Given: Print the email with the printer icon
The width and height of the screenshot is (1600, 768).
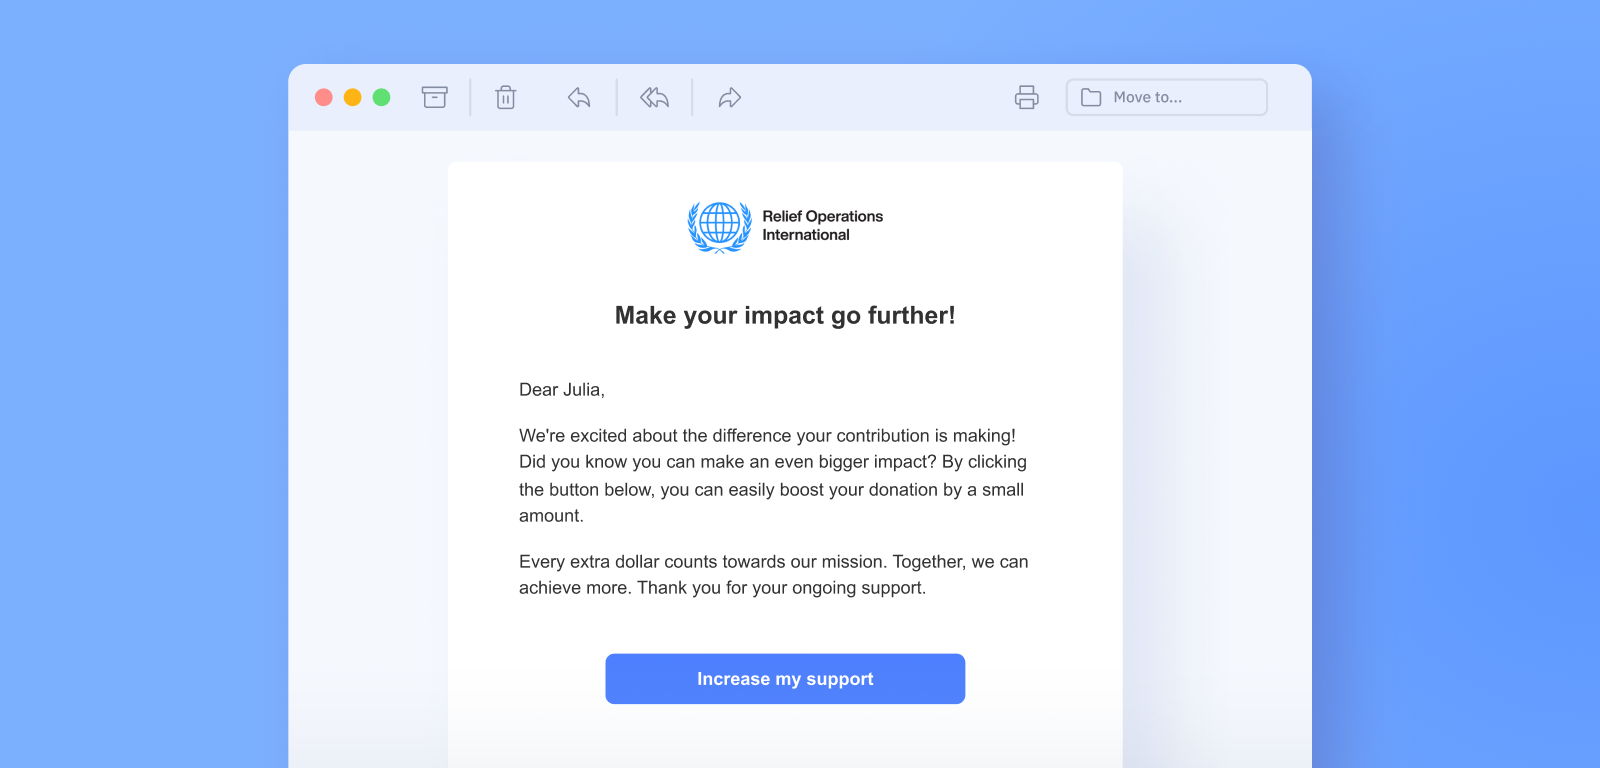Looking at the screenshot, I should point(1027,97).
